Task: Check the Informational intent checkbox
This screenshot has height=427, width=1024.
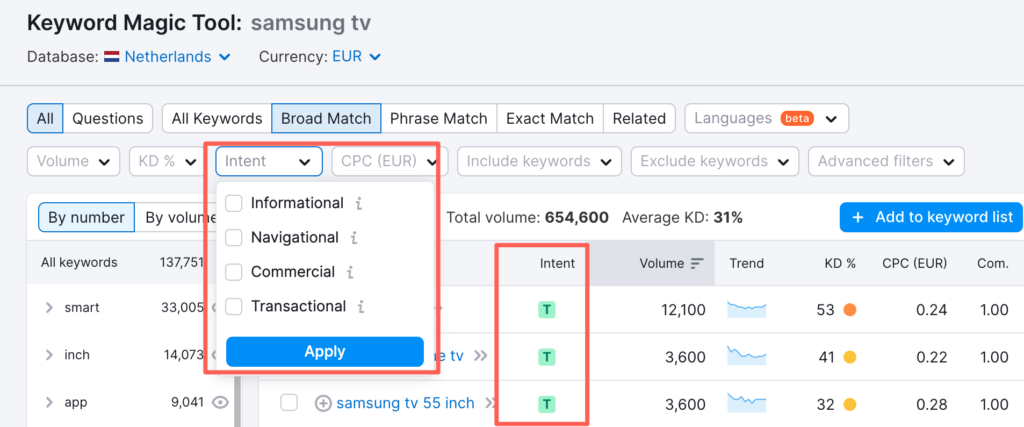Action: pos(234,204)
